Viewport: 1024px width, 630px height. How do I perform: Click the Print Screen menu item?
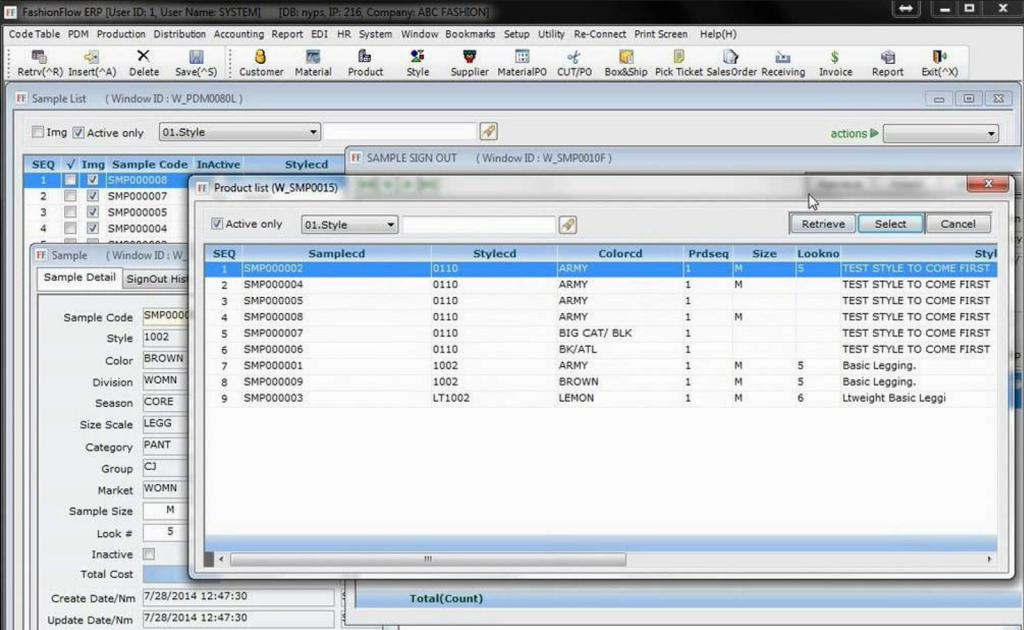point(660,34)
